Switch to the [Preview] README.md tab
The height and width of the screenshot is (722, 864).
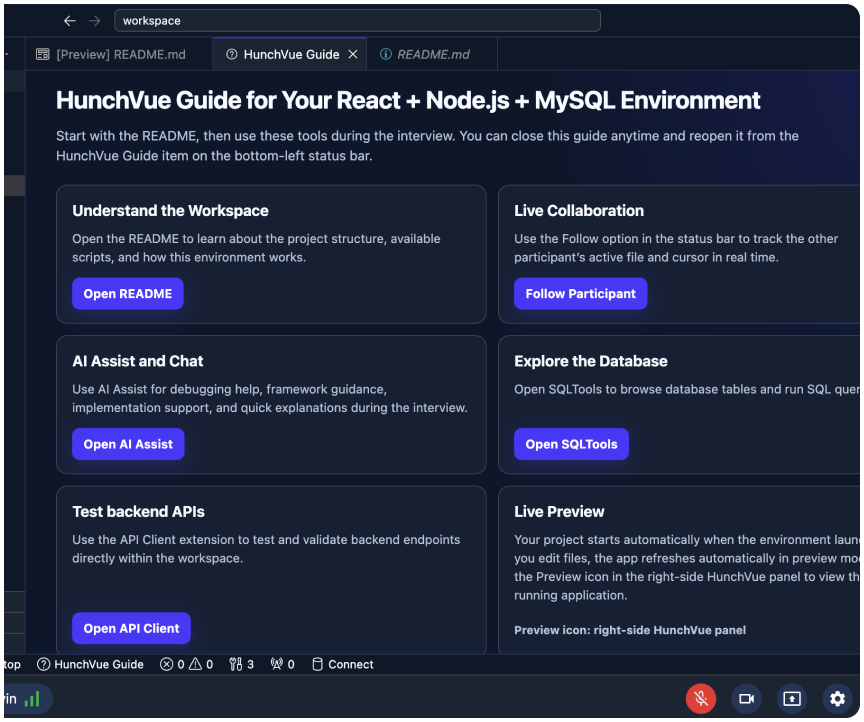tap(118, 55)
